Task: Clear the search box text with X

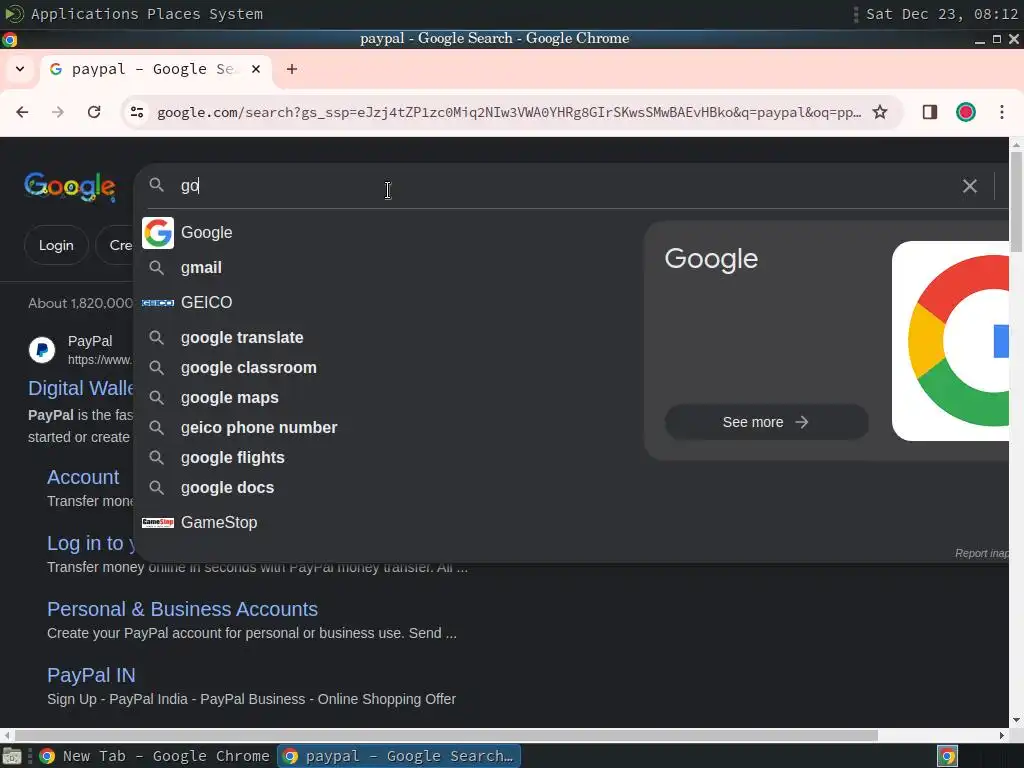Action: (x=970, y=186)
